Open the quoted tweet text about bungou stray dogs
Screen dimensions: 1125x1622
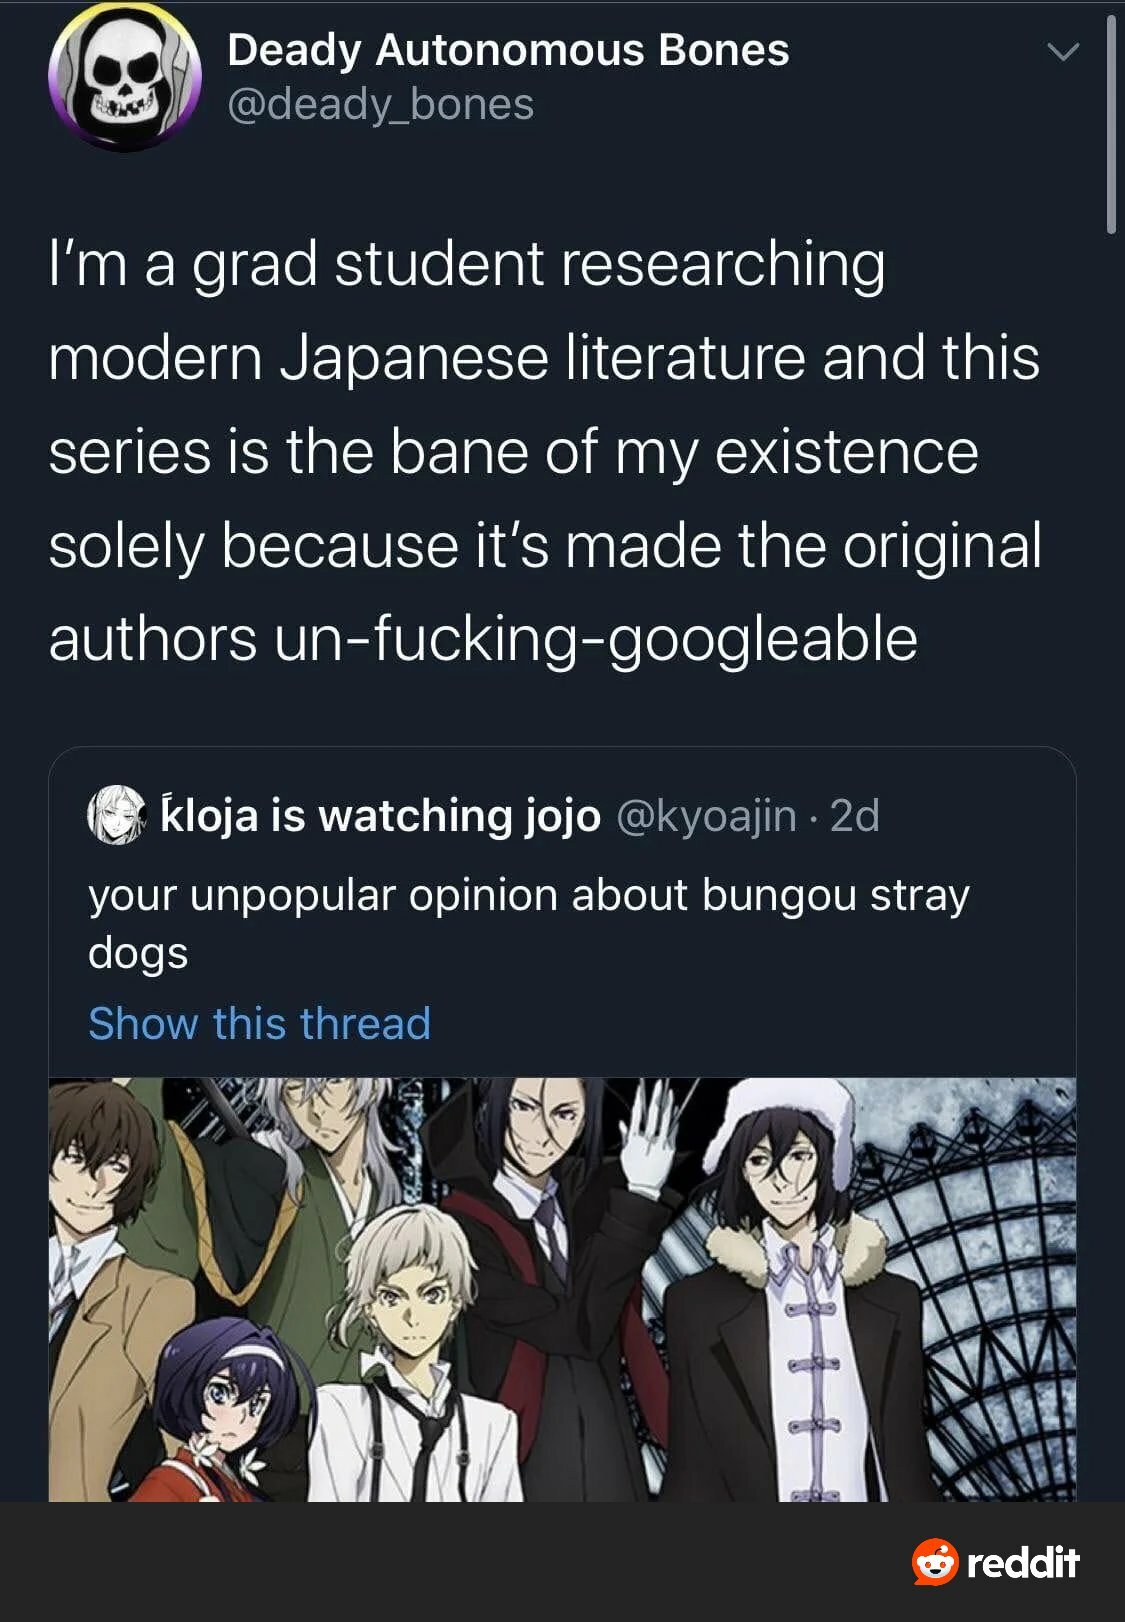tap(528, 923)
